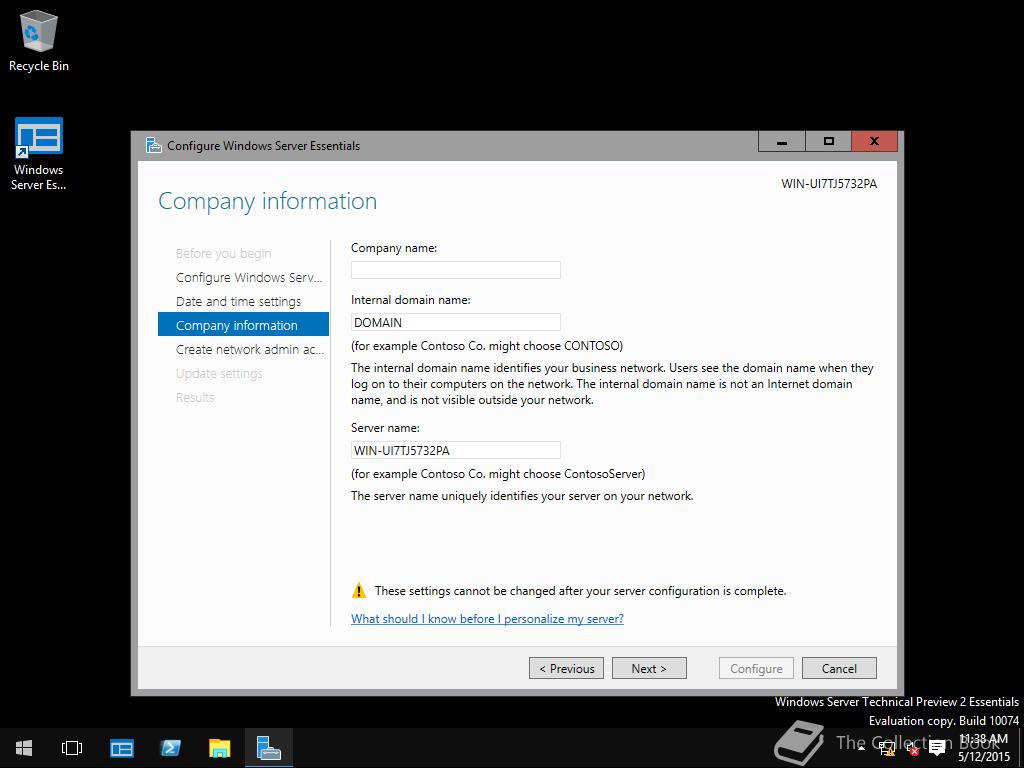Go to Date and time settings step
Image resolution: width=1024 pixels, height=768 pixels.
tap(238, 302)
